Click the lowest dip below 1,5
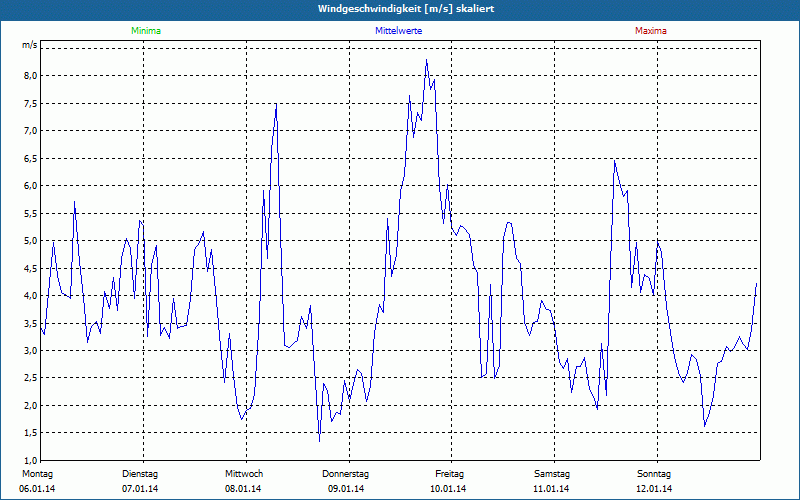Screen dimensions: 800x500 pyautogui.click(x=319, y=441)
